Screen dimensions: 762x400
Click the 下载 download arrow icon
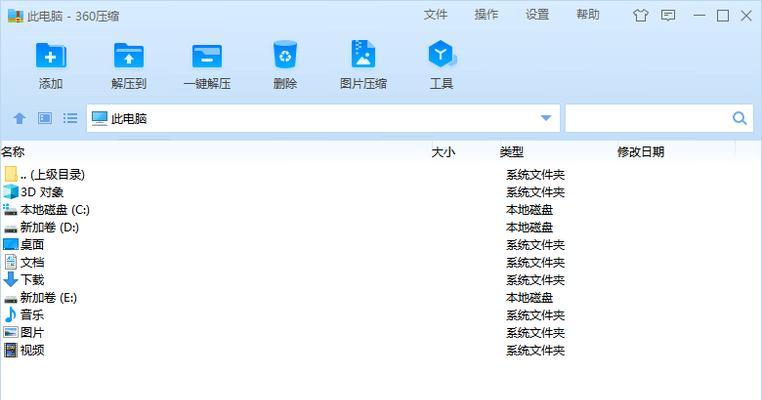click(10, 279)
